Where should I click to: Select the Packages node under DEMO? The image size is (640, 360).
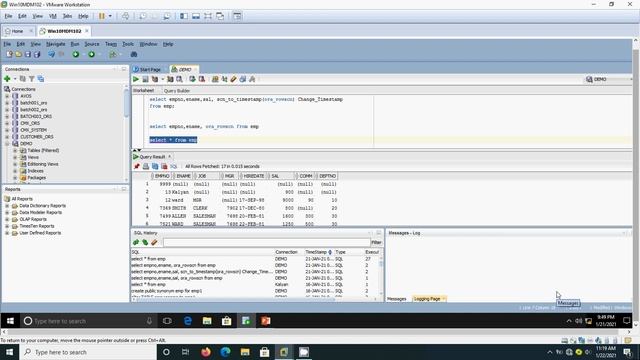point(37,178)
